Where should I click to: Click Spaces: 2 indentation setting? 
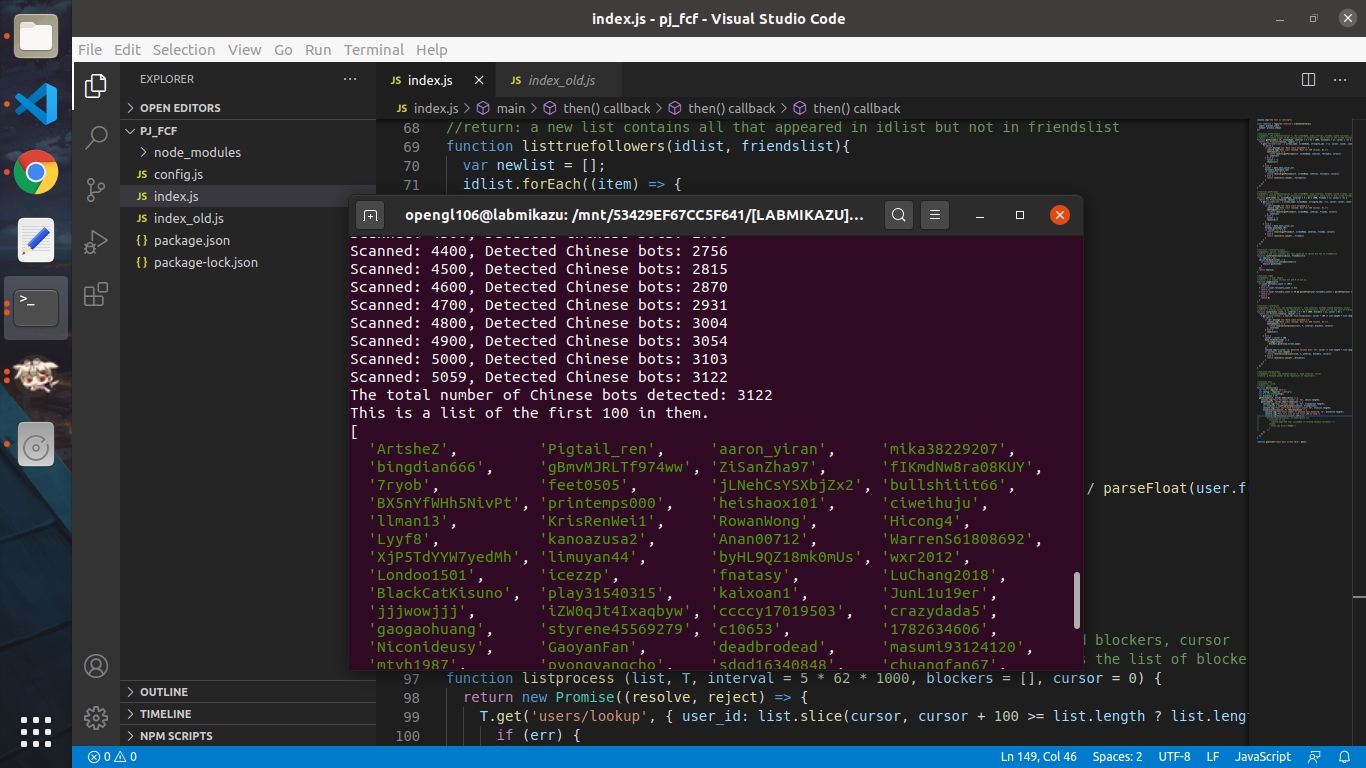(x=1117, y=757)
